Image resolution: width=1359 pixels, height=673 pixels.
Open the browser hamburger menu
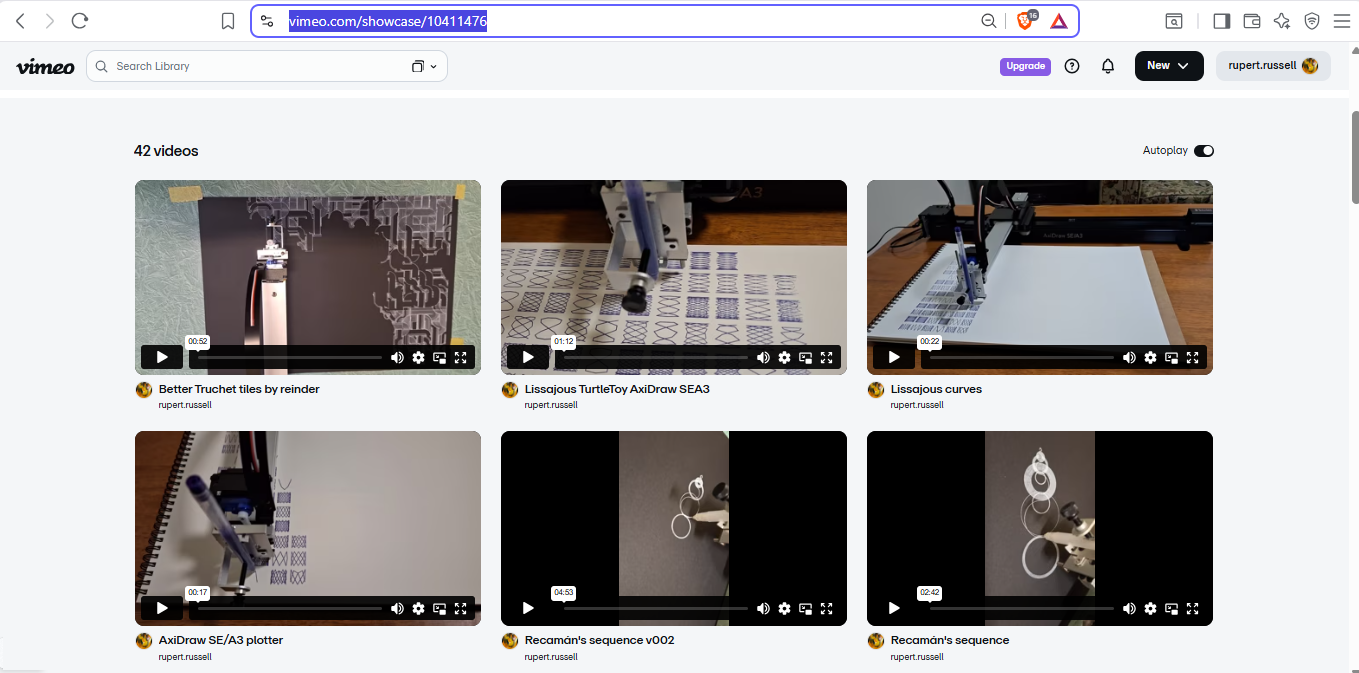(1341, 21)
